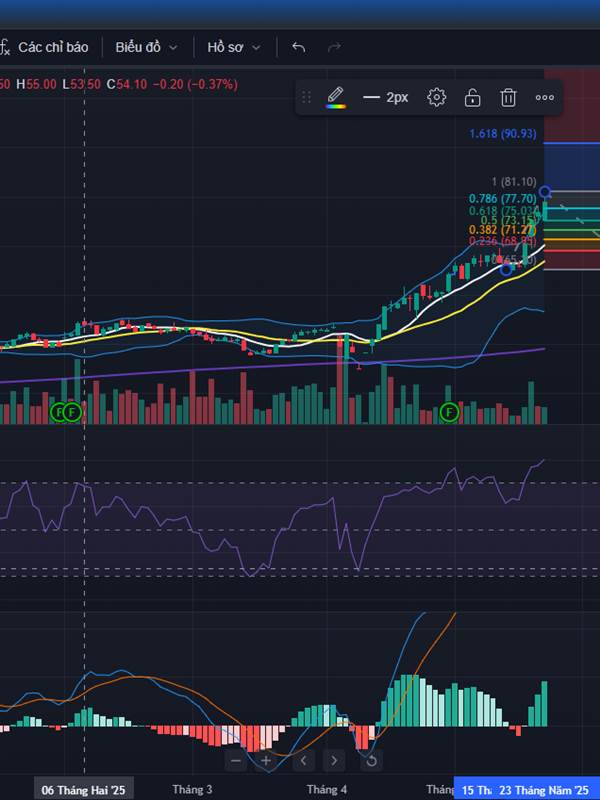Toggle the lock icon for drawing
This screenshot has width=600, height=800.
pos(472,97)
